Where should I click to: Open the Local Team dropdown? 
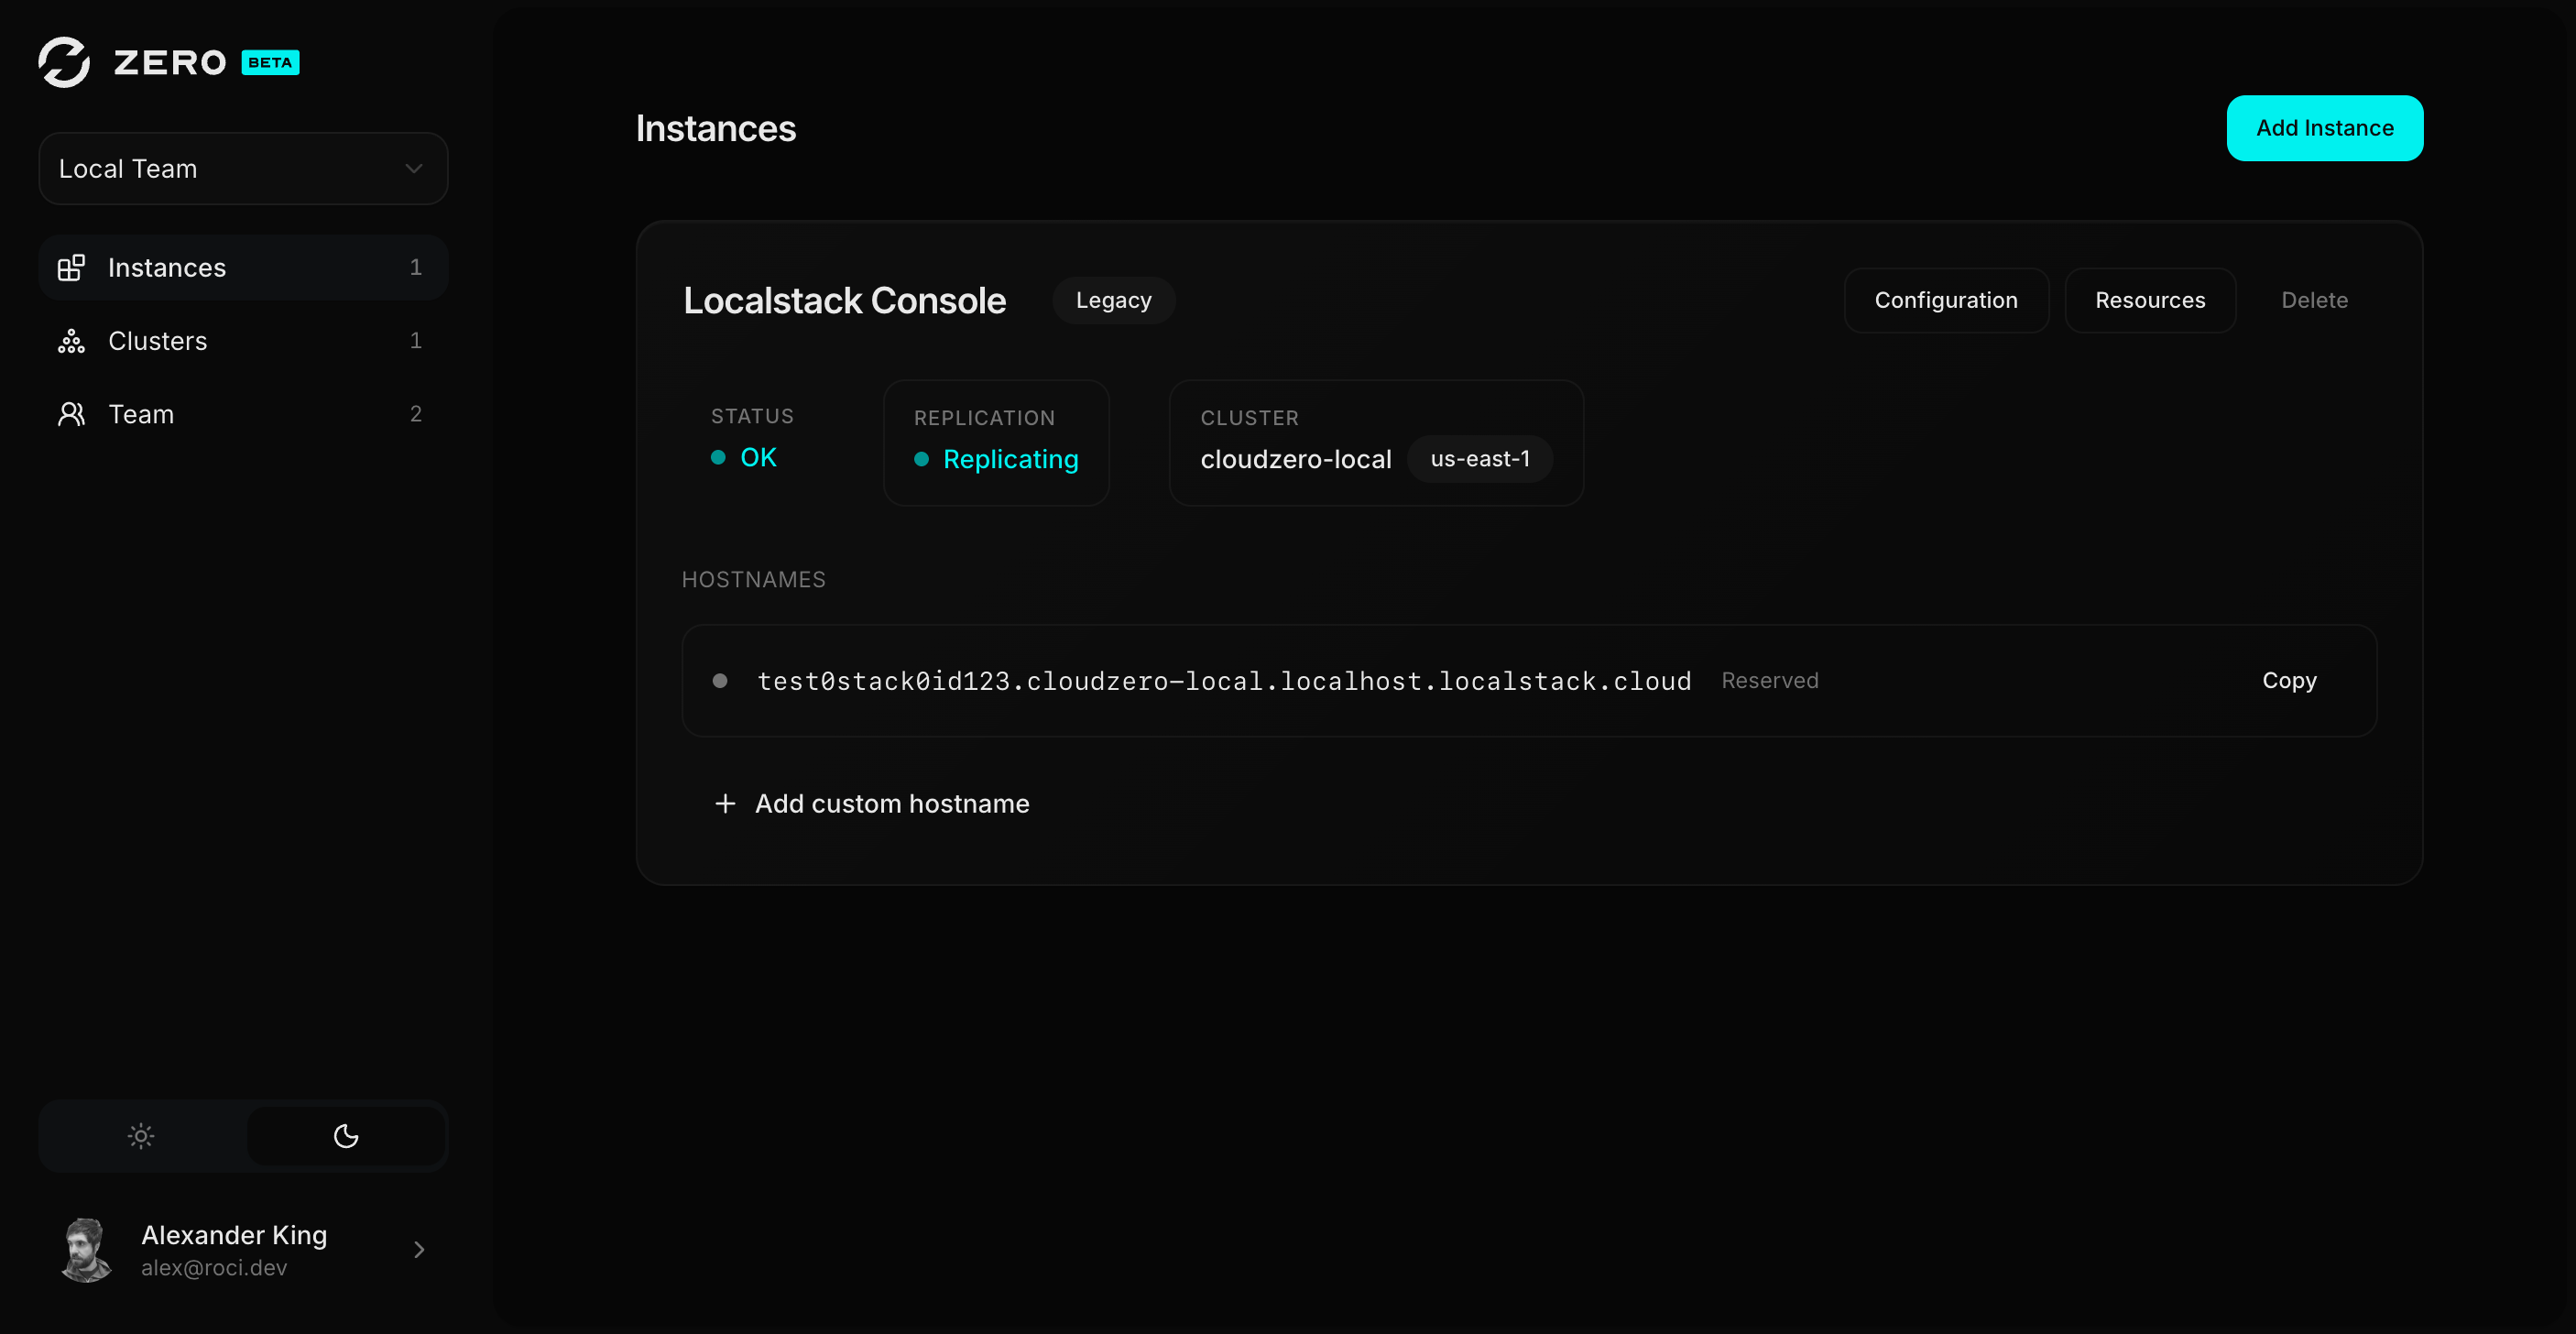click(x=242, y=168)
